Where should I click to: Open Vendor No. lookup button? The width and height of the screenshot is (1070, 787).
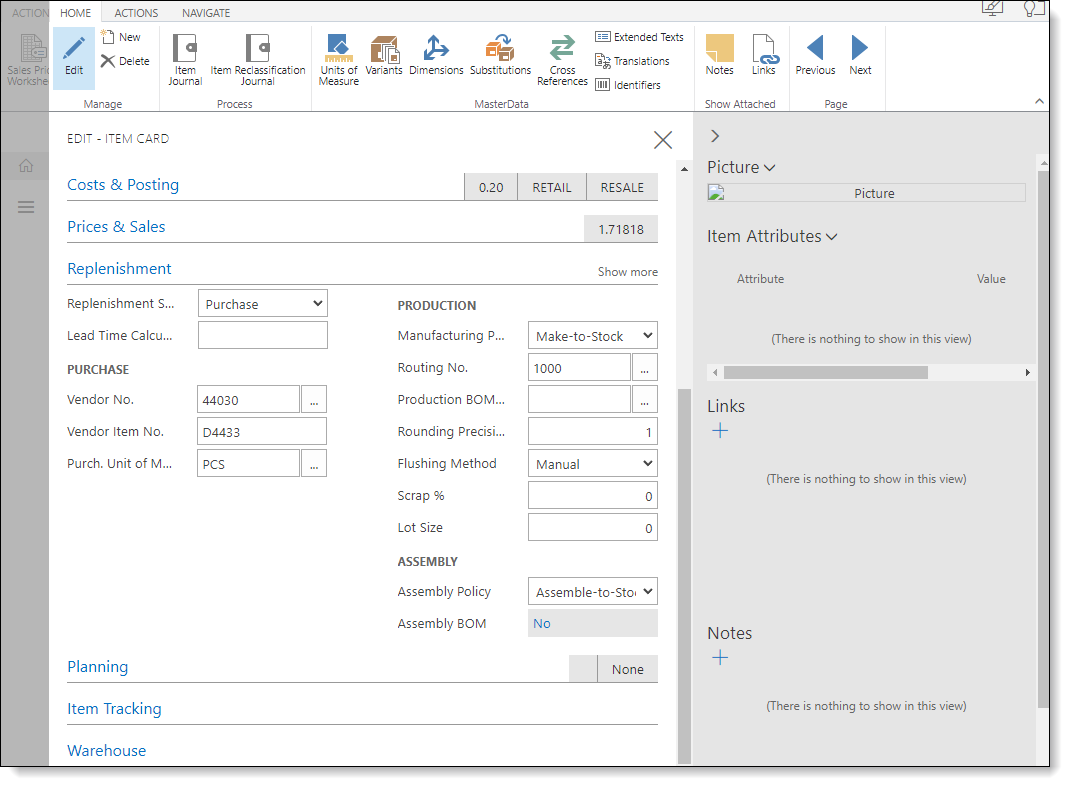tap(314, 399)
